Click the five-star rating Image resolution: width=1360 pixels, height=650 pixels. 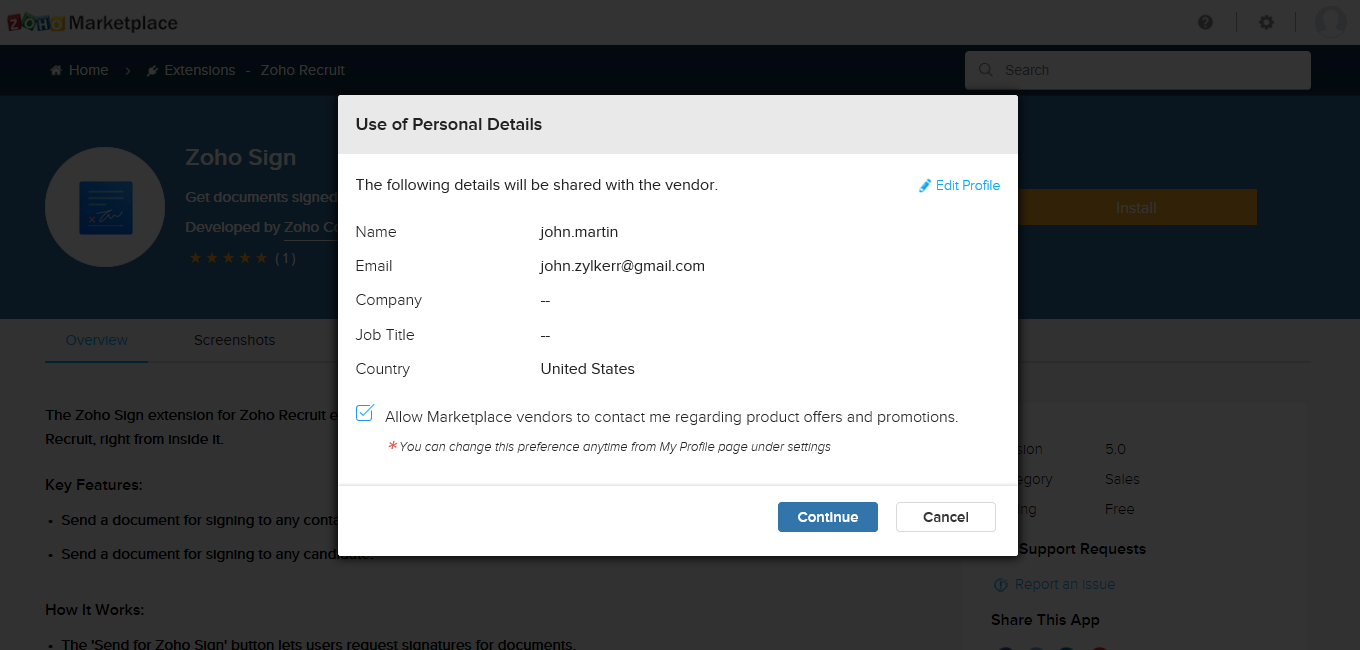(x=229, y=258)
